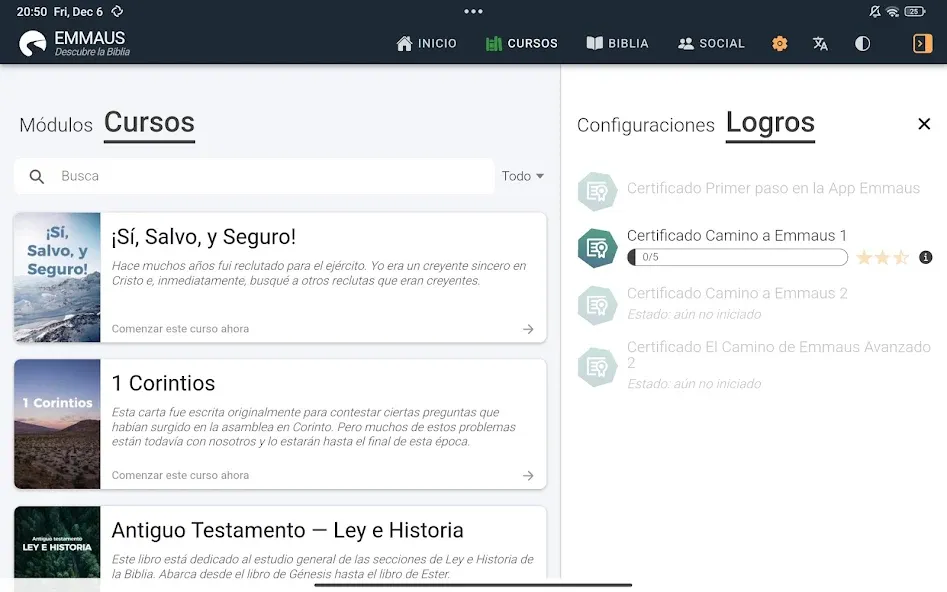Open the language translate icon

point(820,43)
